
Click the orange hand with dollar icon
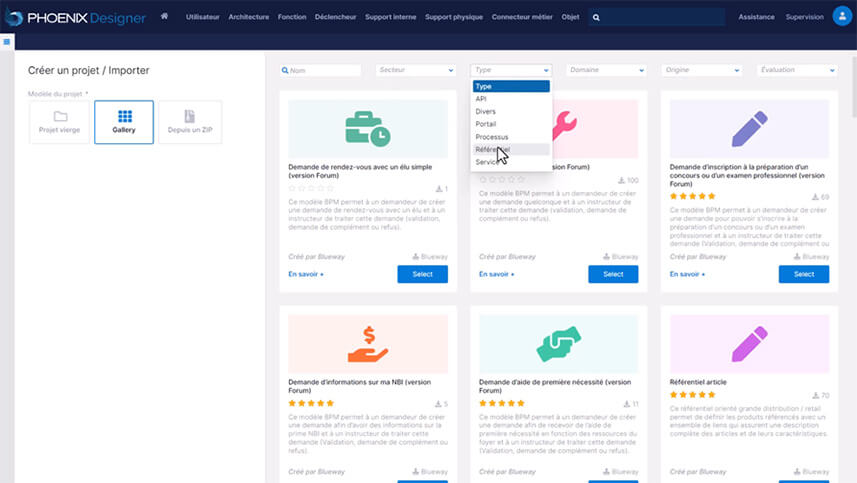click(x=367, y=343)
